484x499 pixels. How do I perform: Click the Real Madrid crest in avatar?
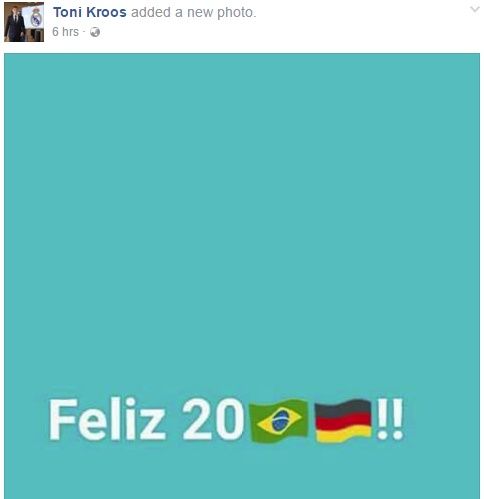pyautogui.click(x=36, y=18)
